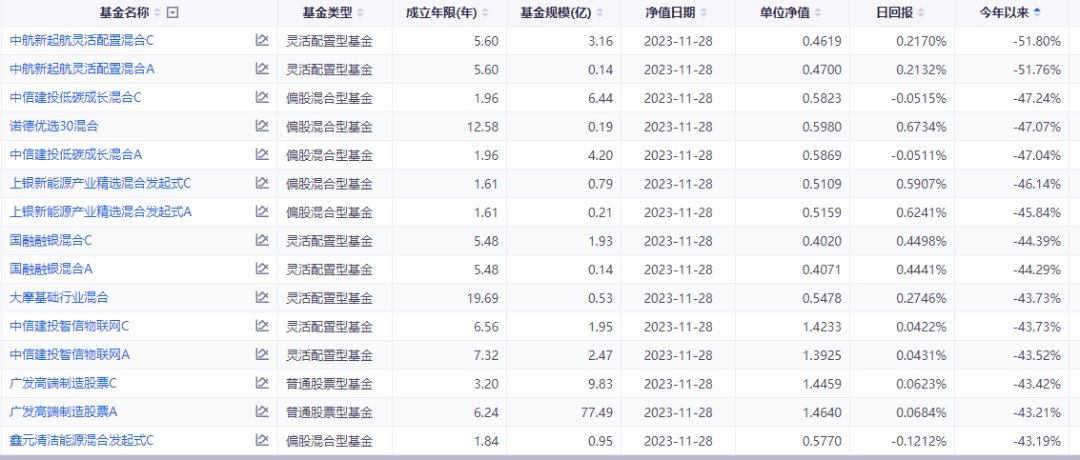Sort by 基金规模(亿) column

click(x=599, y=13)
